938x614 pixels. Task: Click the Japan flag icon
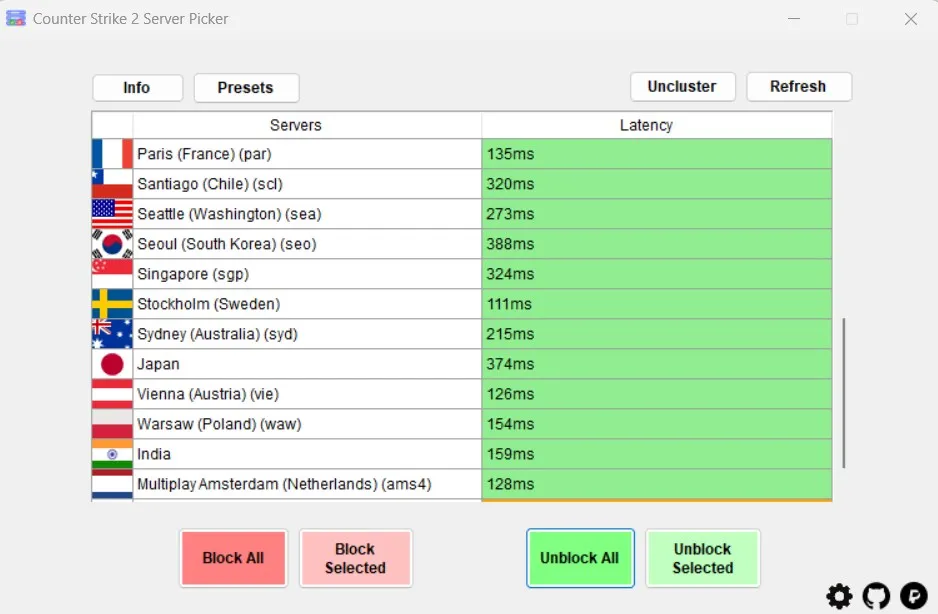(x=112, y=364)
